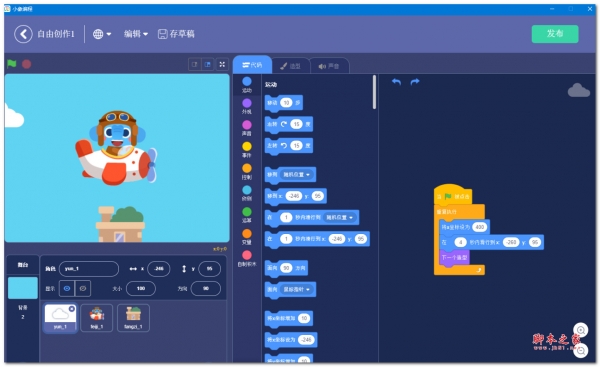Show sprite with the eye toggle
This screenshot has width=600, height=367.
pos(67,288)
